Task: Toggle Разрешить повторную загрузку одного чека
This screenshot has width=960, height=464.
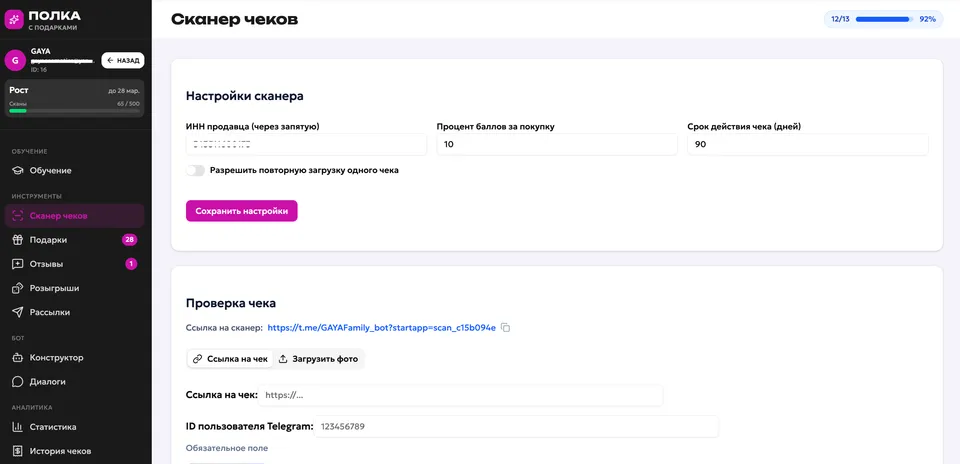Action: pos(195,171)
